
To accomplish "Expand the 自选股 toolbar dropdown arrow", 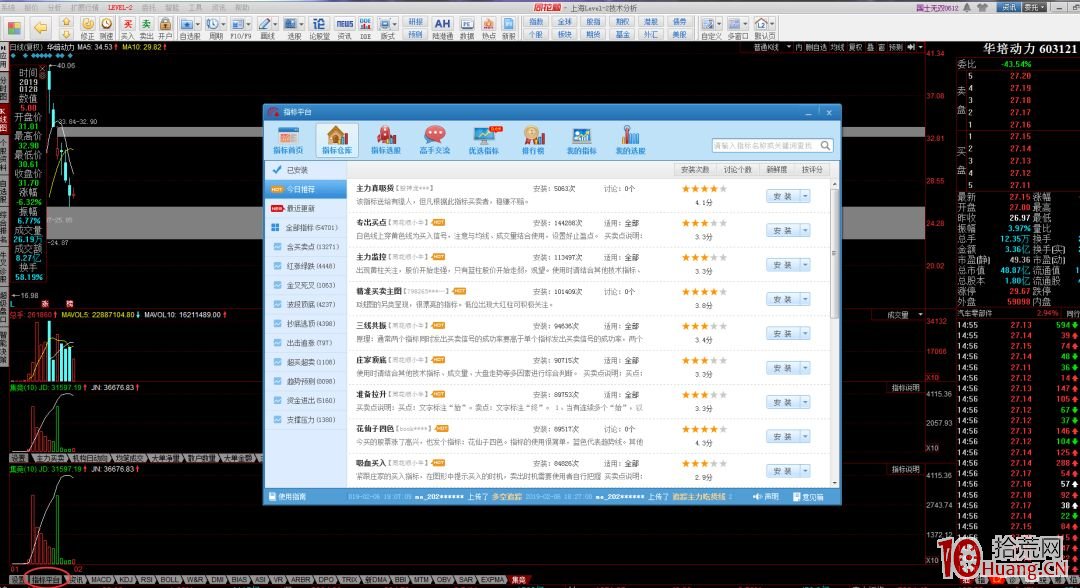I will click(x=198, y=25).
